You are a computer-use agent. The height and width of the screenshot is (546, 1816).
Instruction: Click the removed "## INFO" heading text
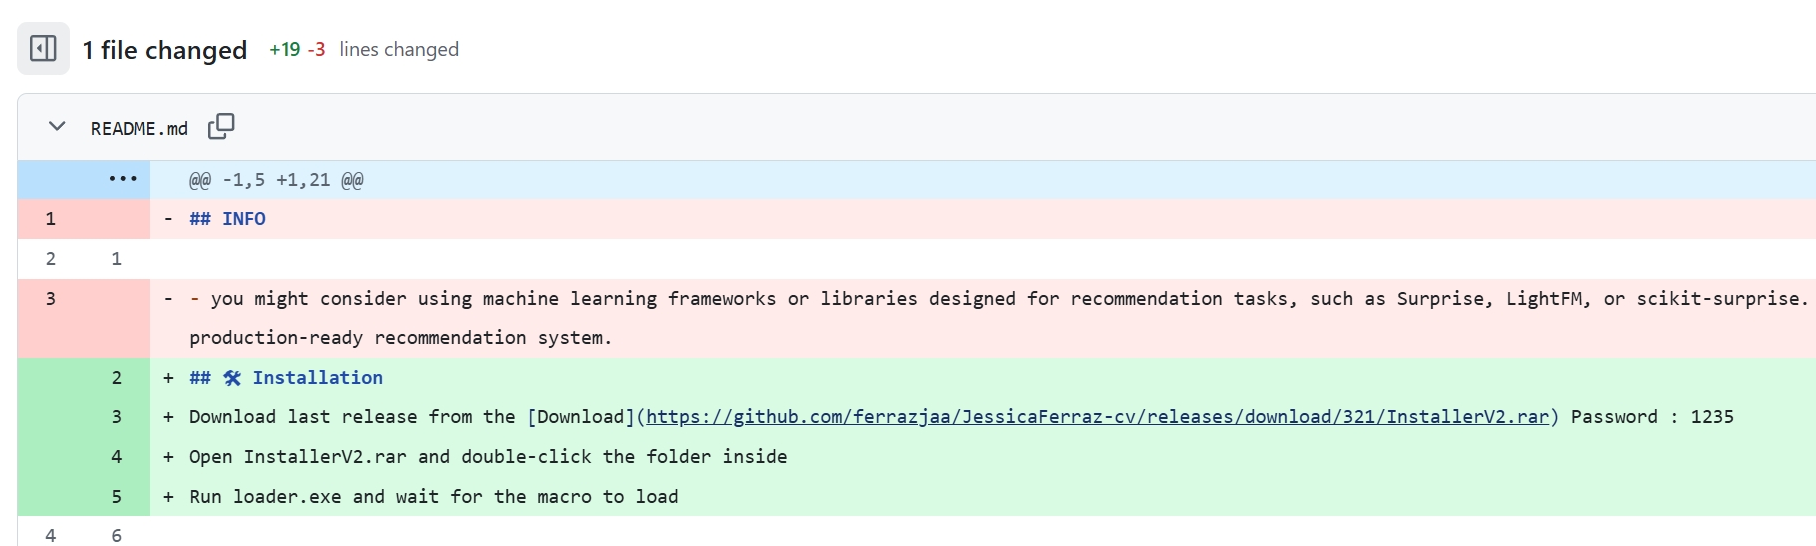228,219
